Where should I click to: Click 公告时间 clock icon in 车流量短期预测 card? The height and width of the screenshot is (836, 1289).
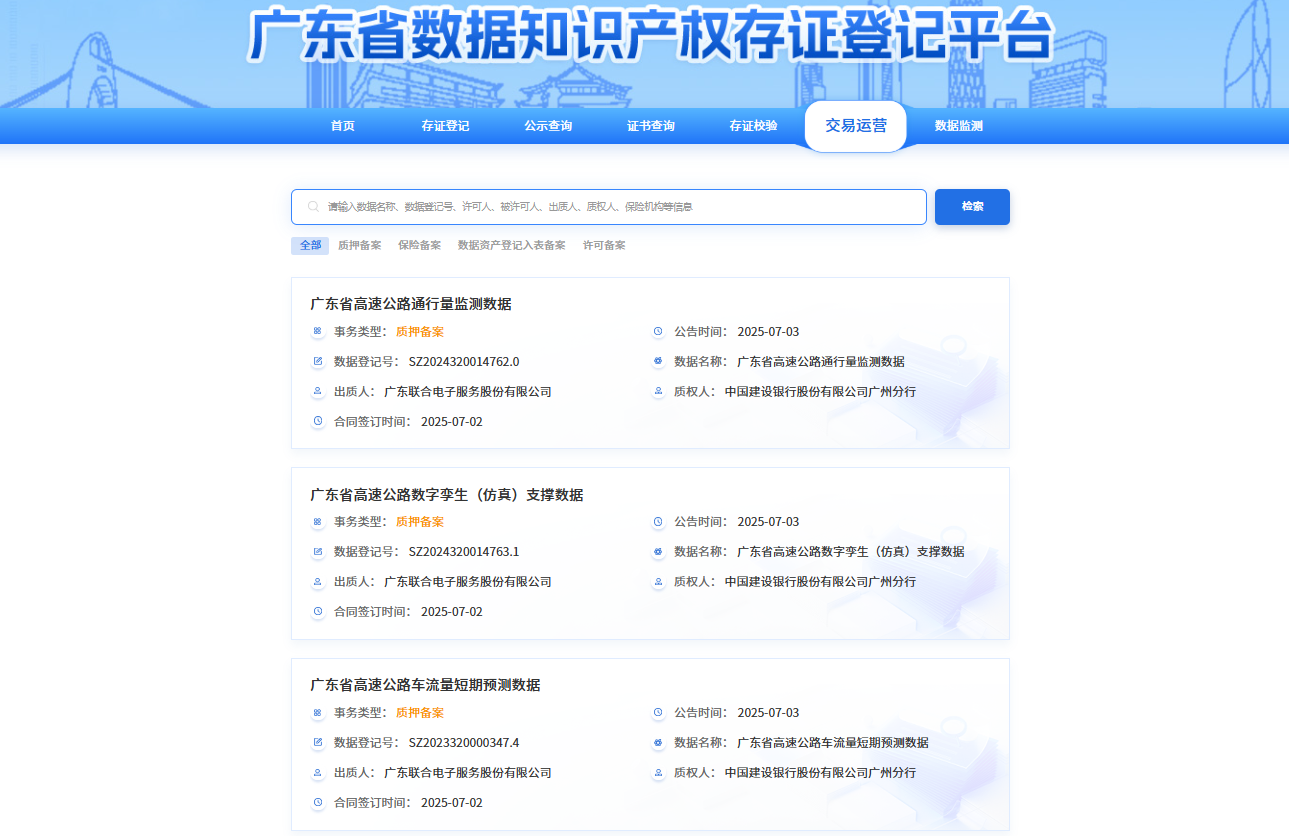pyautogui.click(x=658, y=712)
